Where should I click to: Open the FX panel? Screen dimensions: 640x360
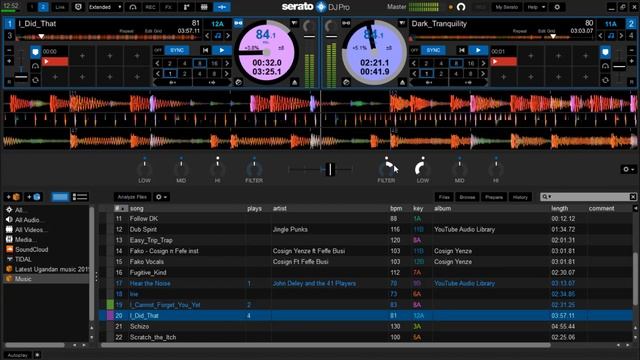click(168, 7)
